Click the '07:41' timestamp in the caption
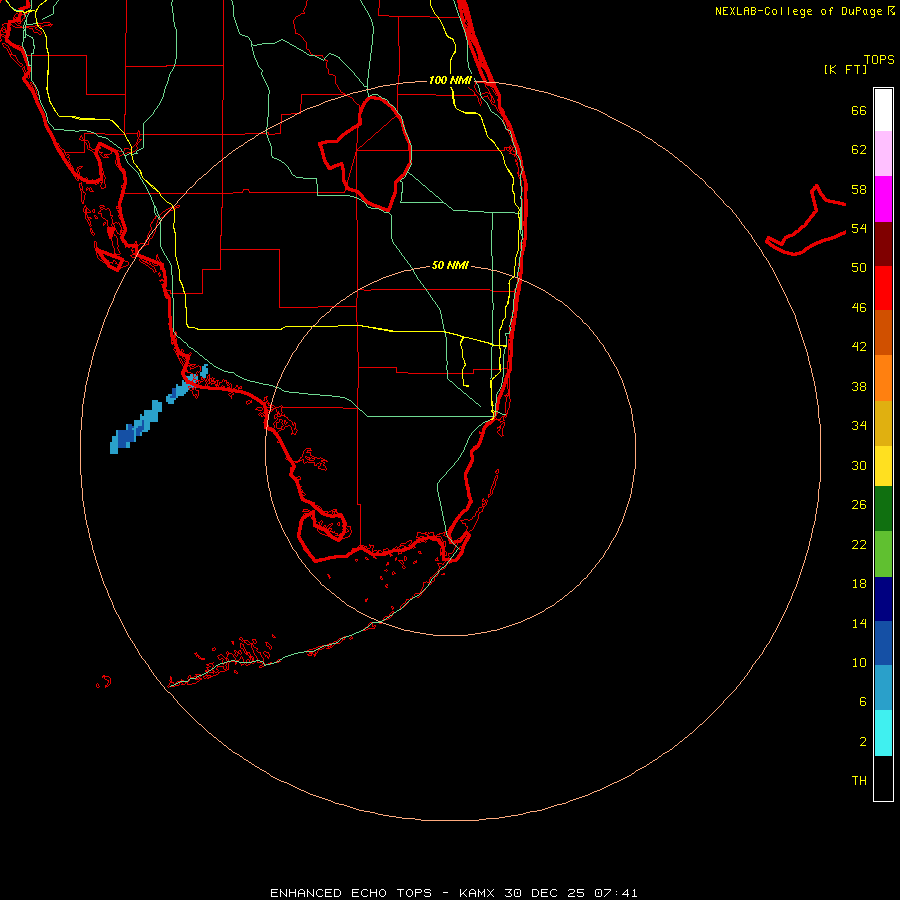 click(615, 893)
